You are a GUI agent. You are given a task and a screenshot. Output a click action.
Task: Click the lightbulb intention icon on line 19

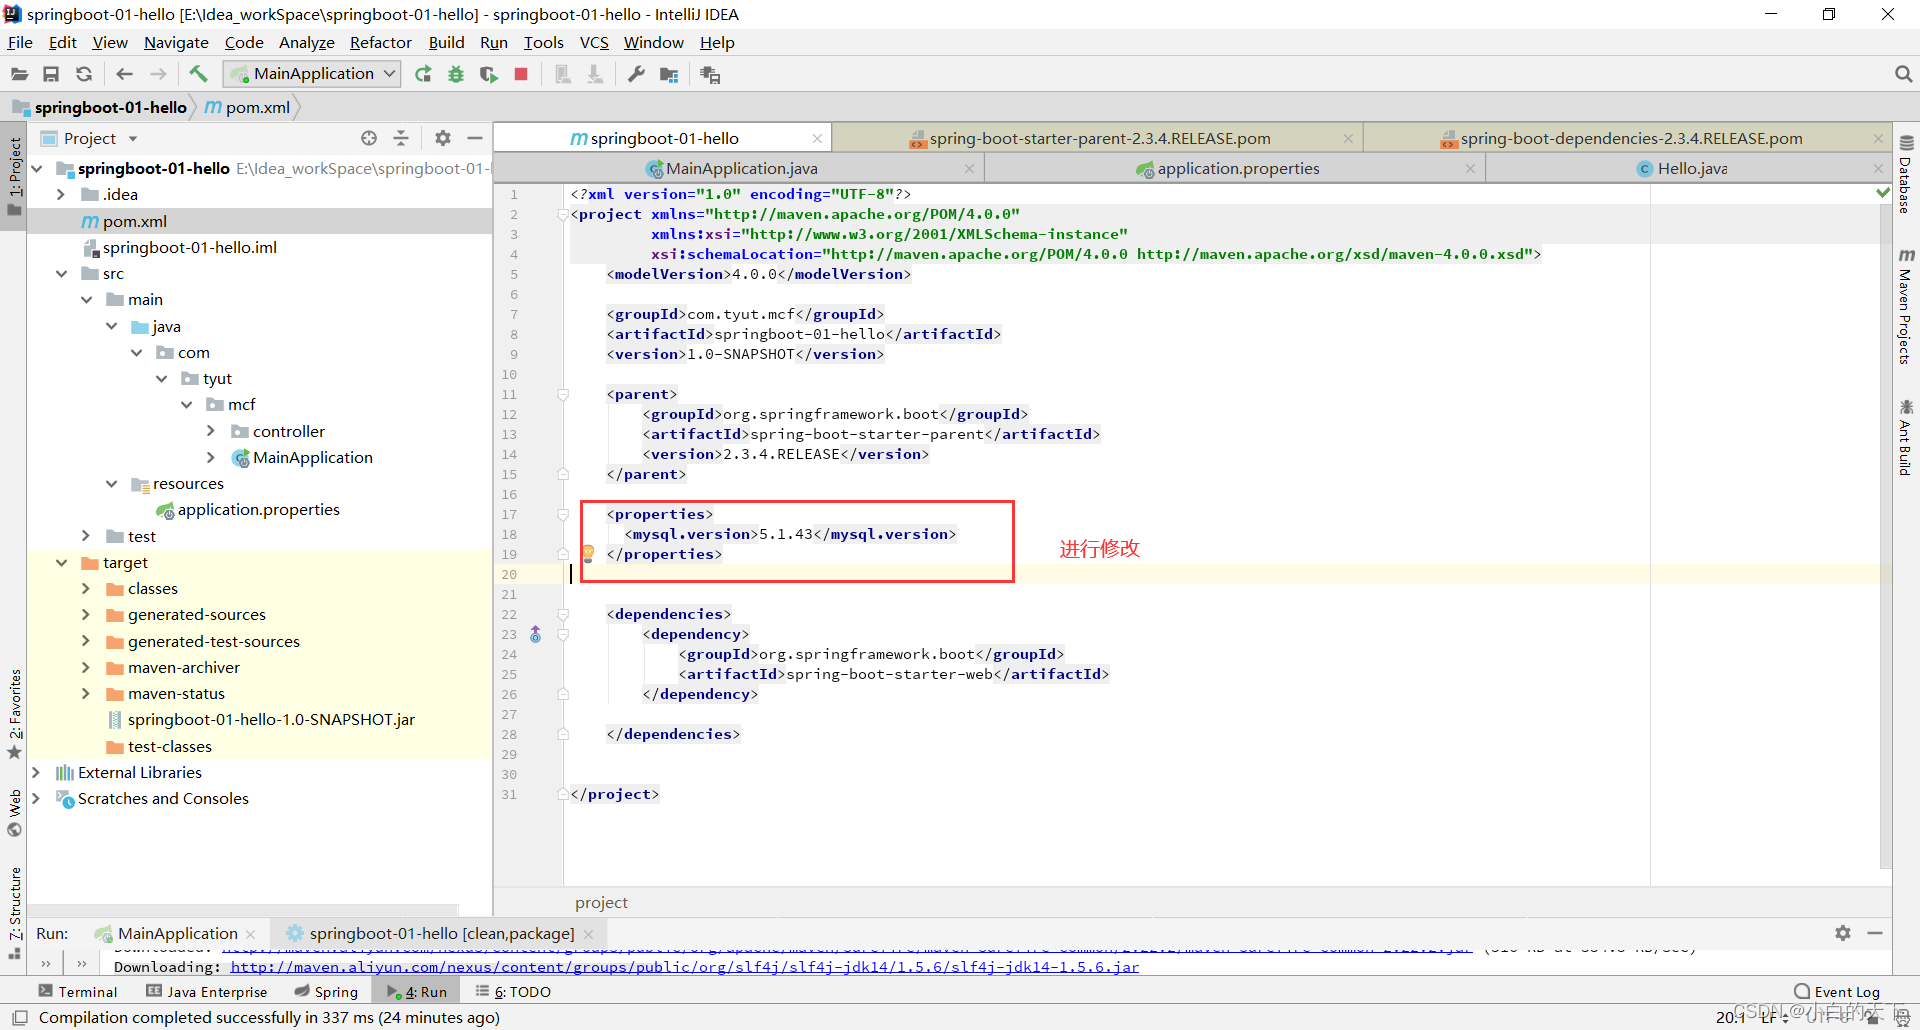click(x=588, y=553)
